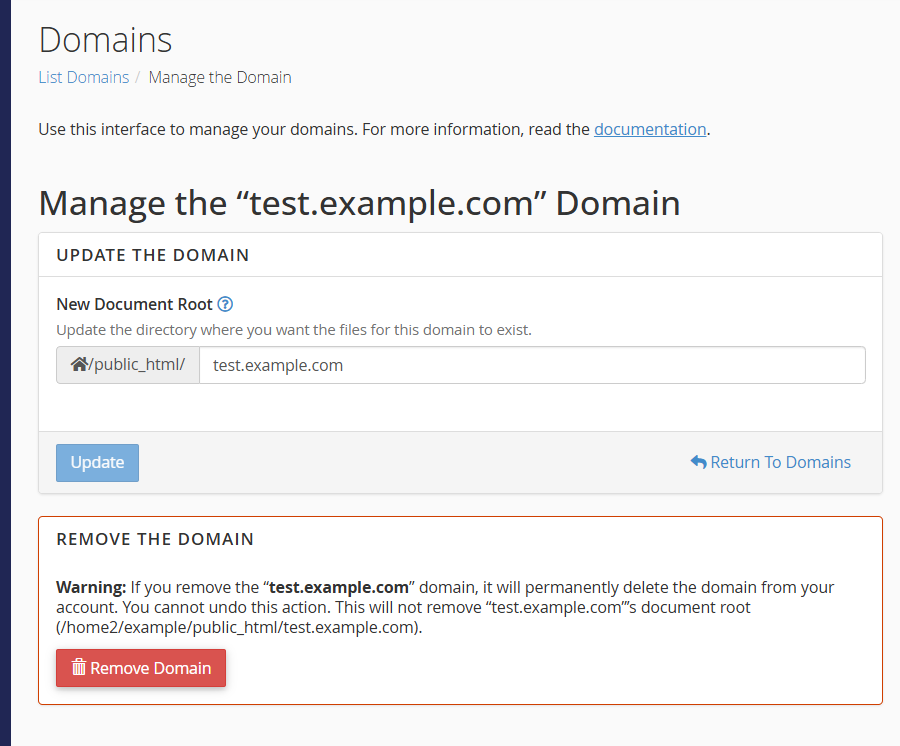
Task: Click the dark navy sidebar strip
Action: point(5,373)
